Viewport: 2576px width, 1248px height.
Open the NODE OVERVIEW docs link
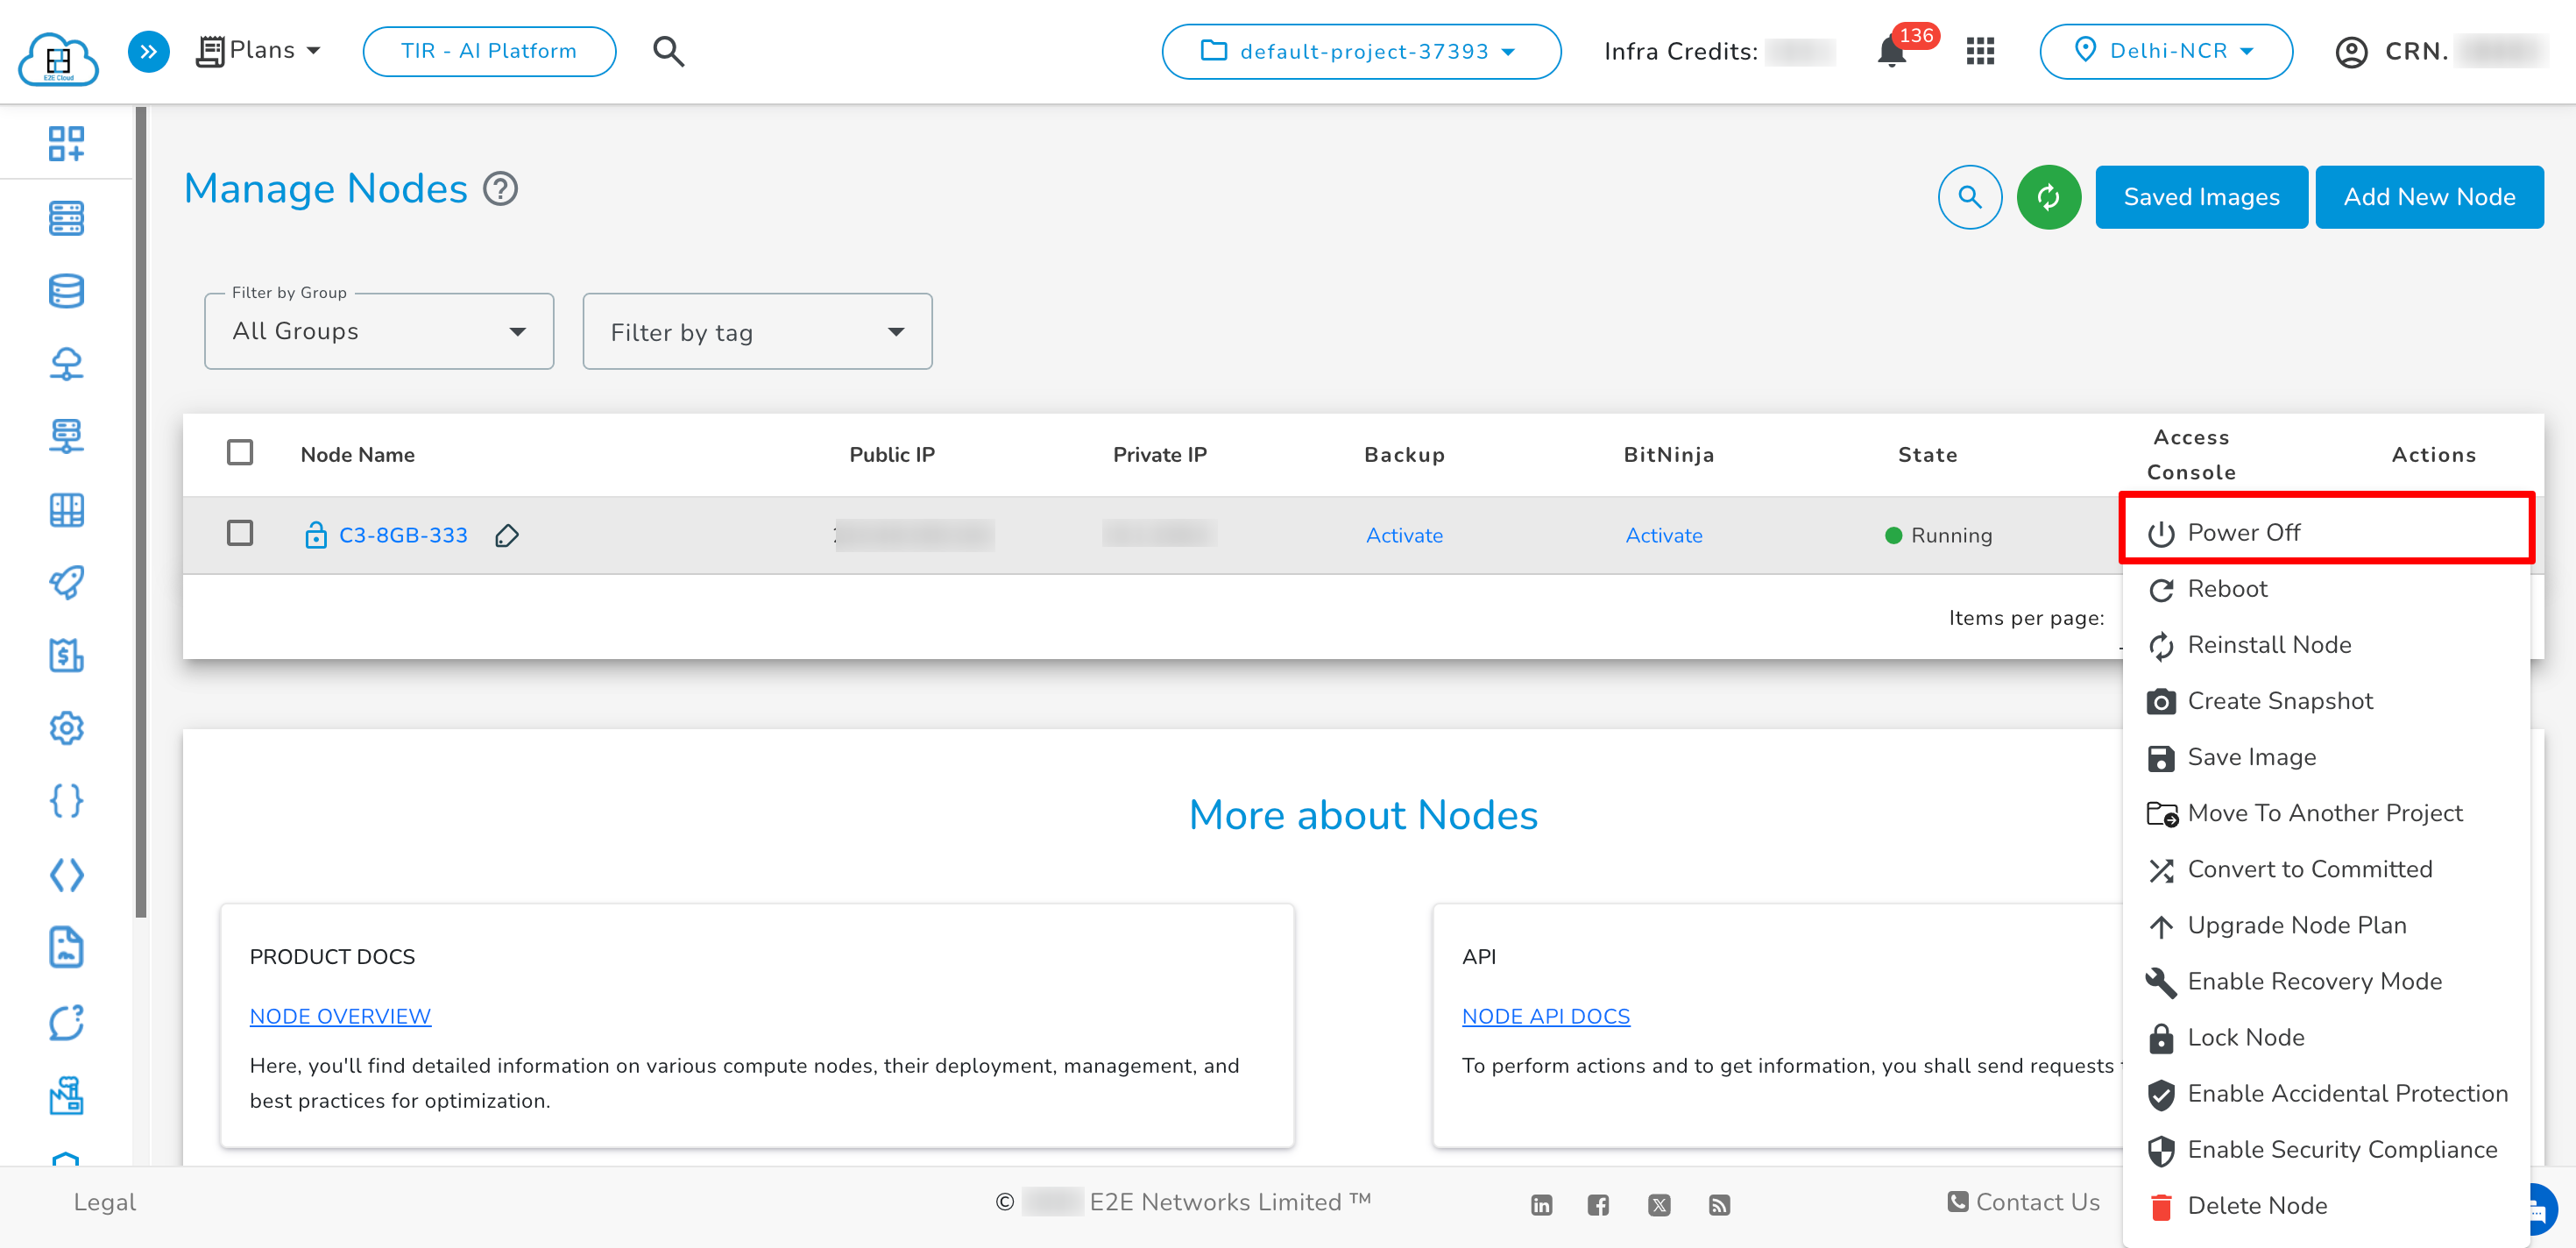340,1016
